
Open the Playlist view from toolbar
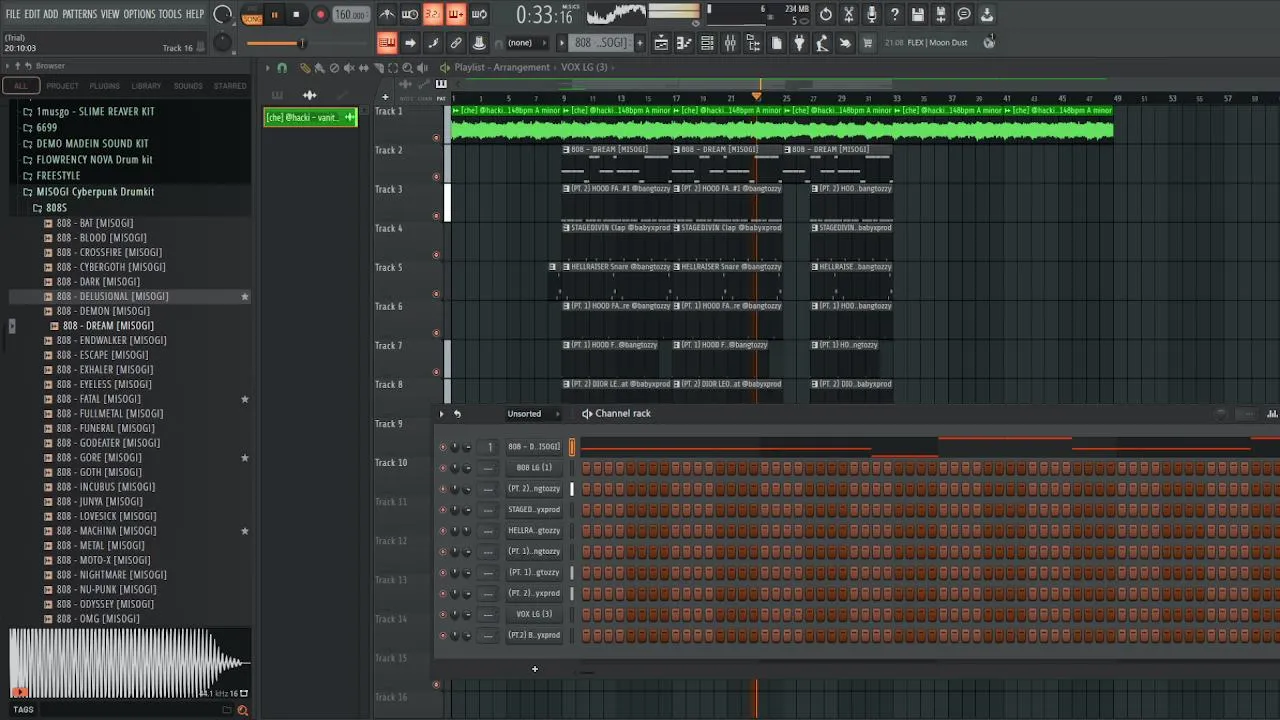pos(660,43)
